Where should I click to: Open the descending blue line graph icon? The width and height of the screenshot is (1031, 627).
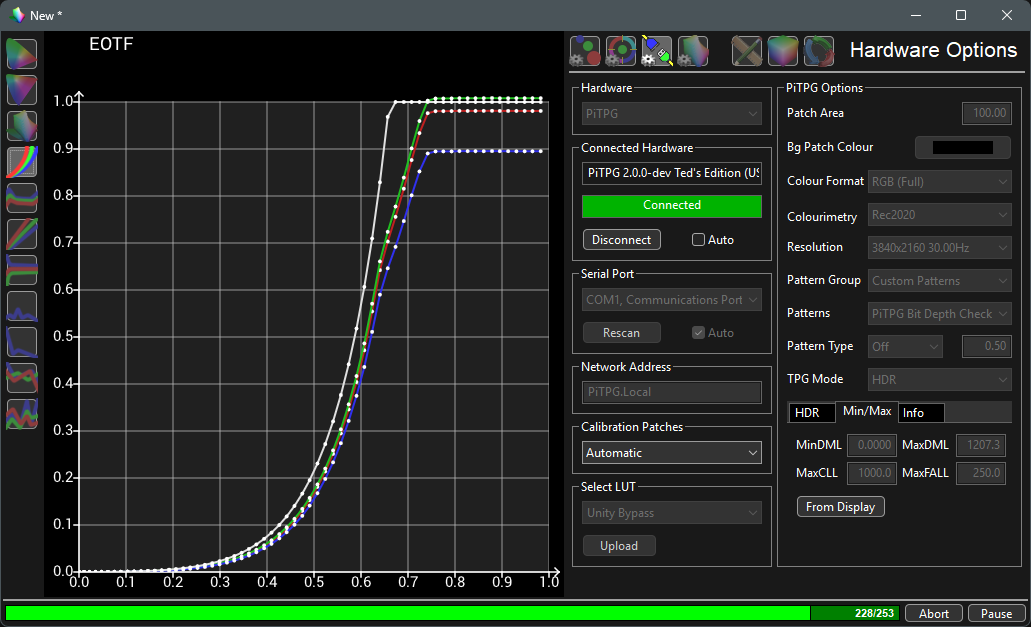tap(22, 342)
